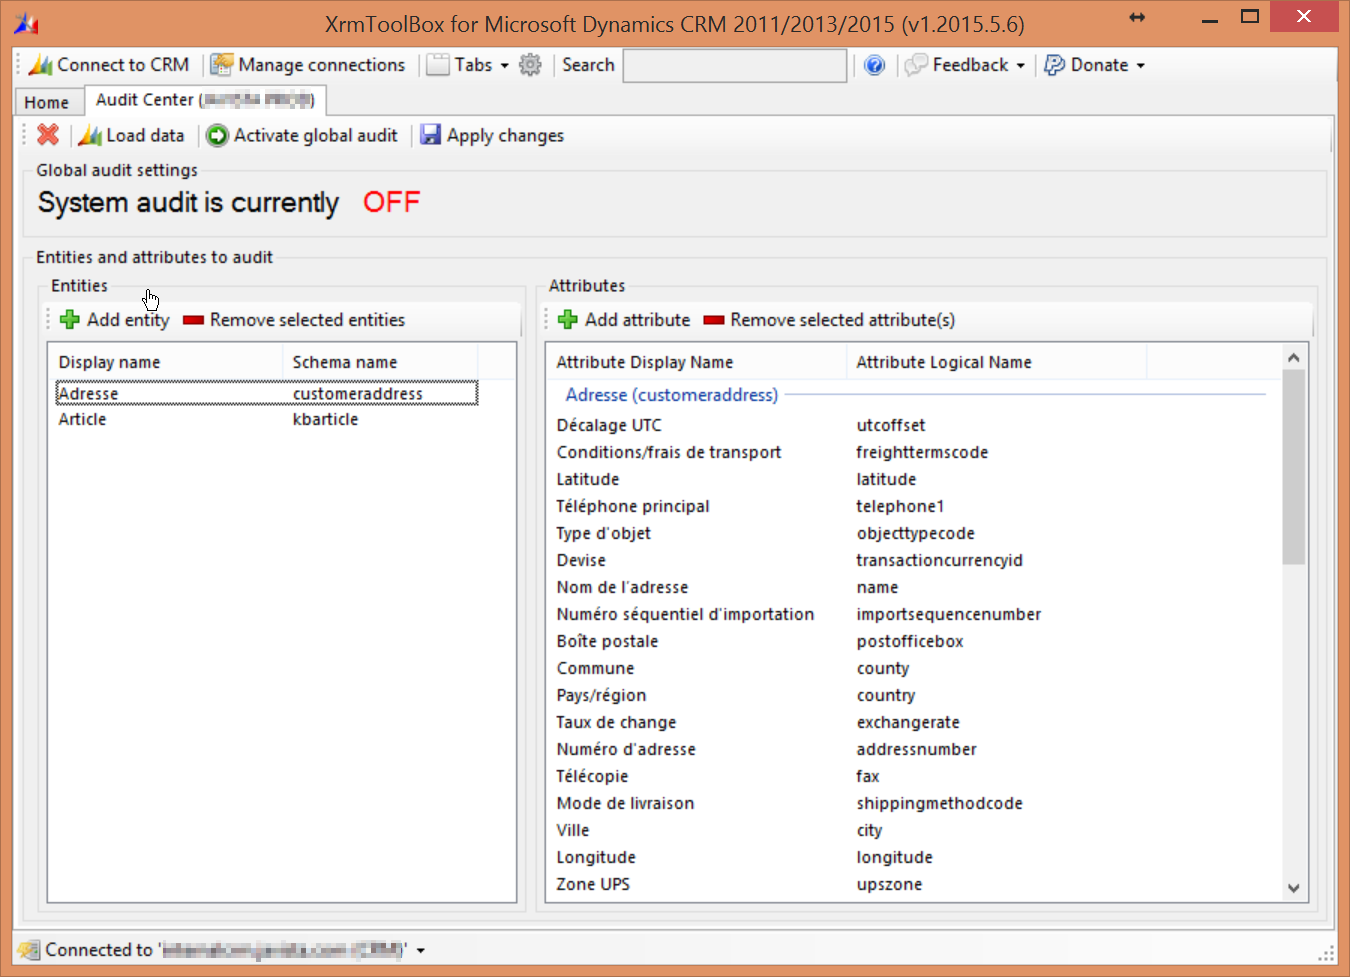Click the Donate PayPal icon
This screenshot has height=977, width=1350.
pyautogui.click(x=1054, y=65)
